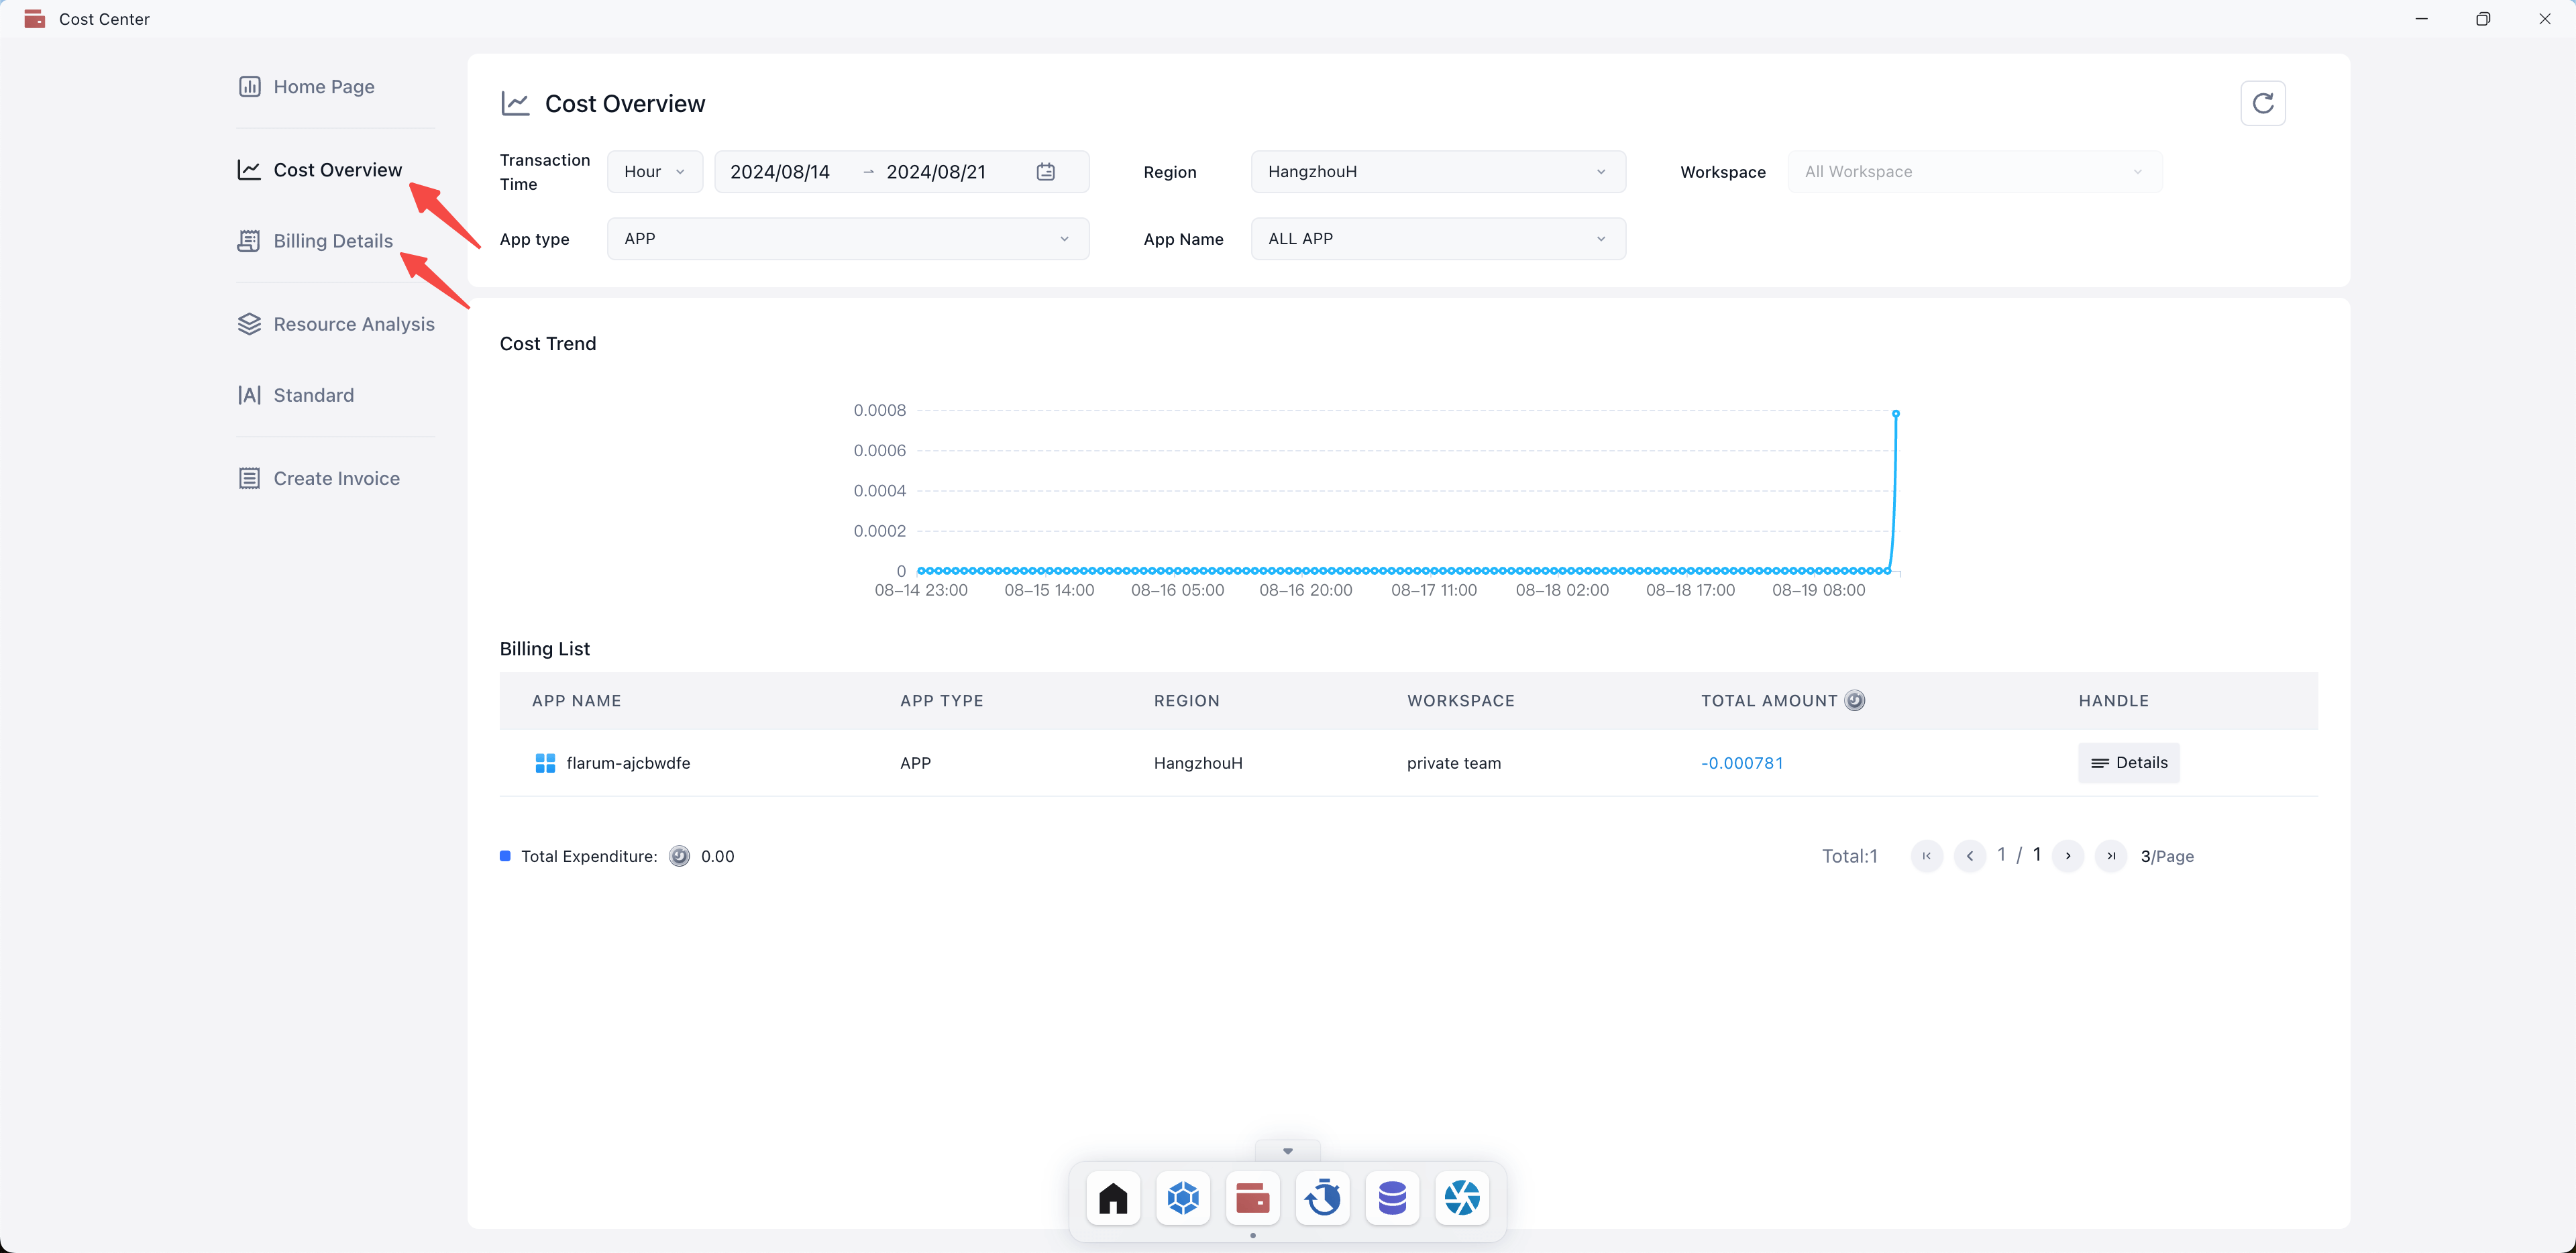Open the blue aperture dock icon

click(x=1462, y=1197)
